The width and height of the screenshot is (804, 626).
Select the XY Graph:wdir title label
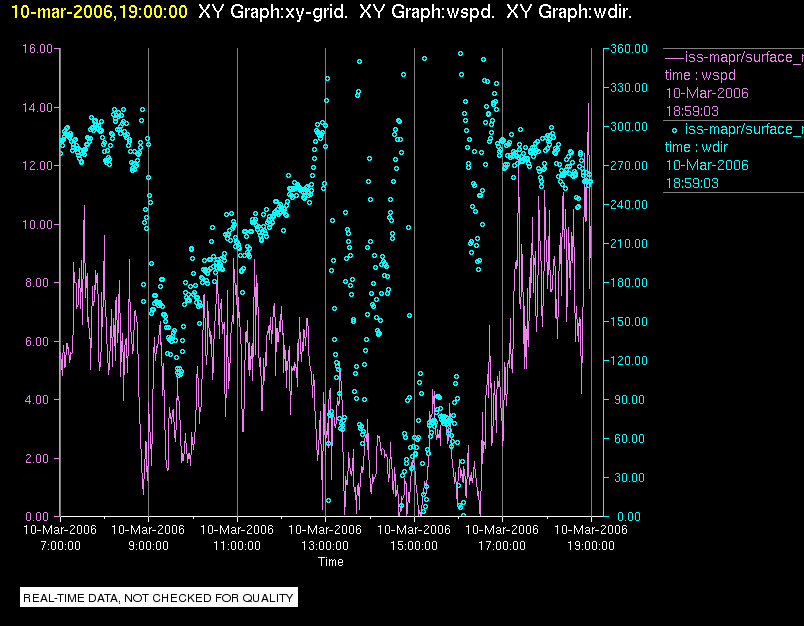(x=569, y=12)
